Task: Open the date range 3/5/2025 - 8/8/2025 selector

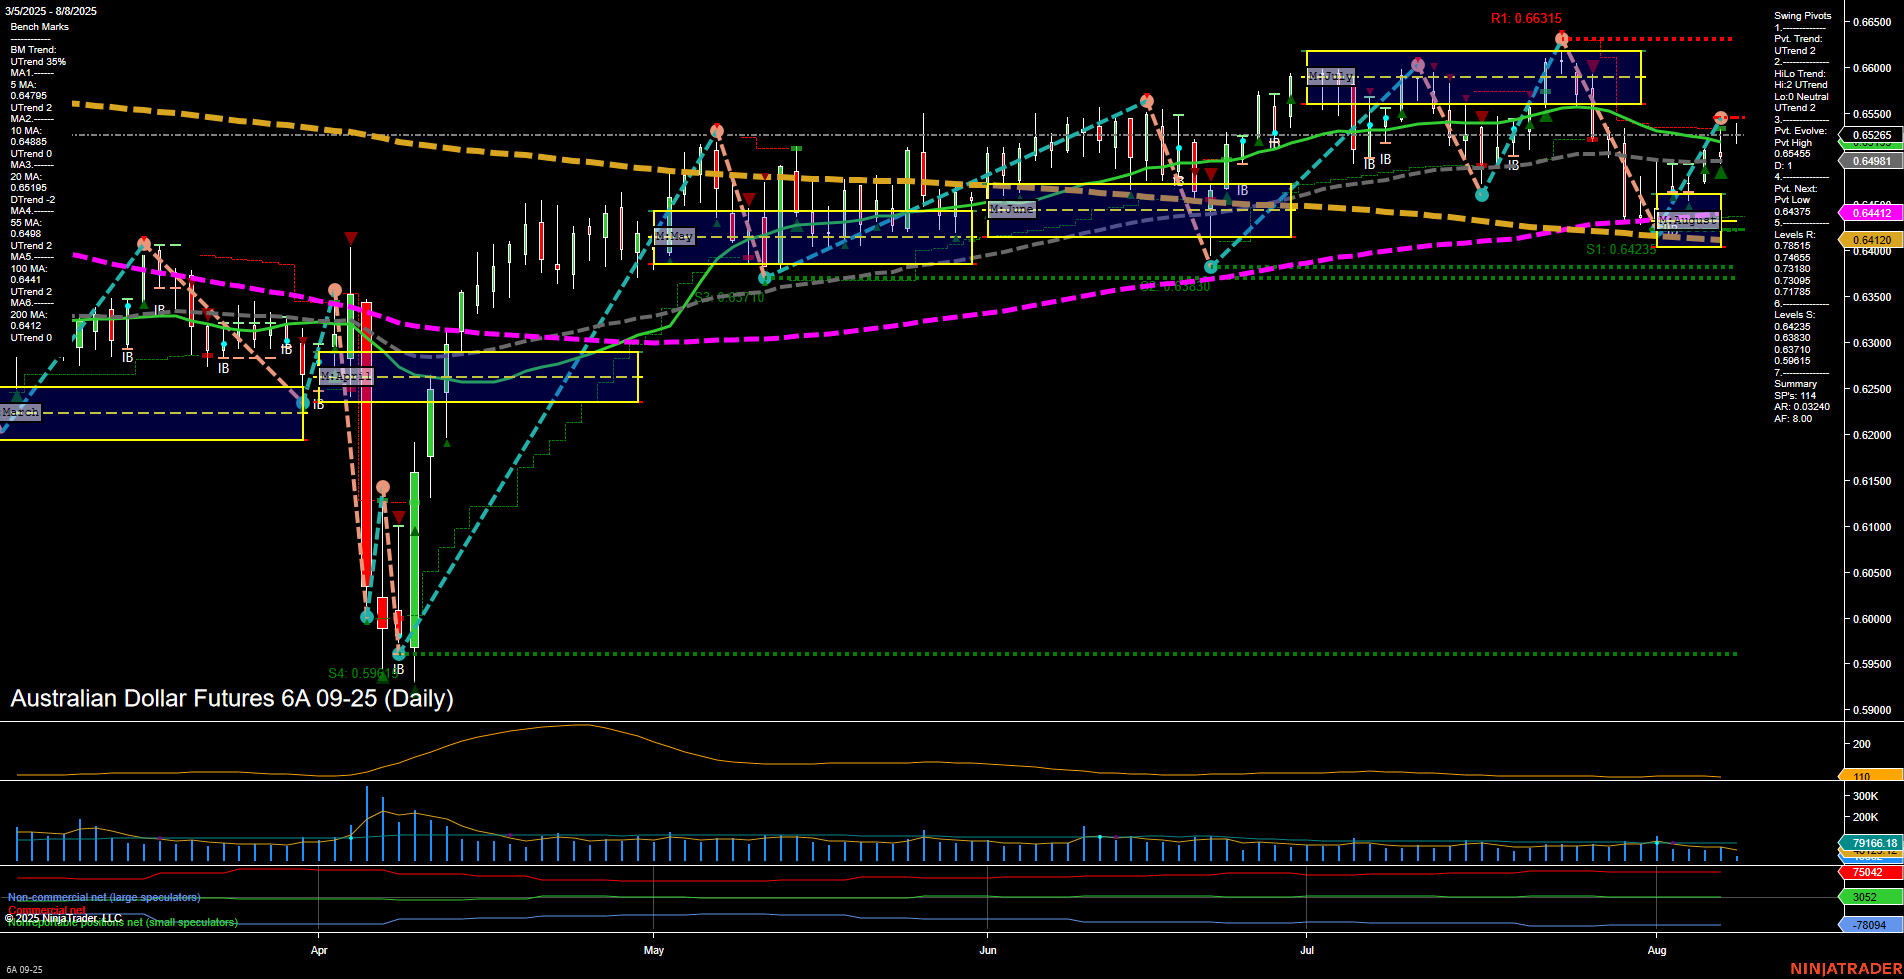Action: [50, 11]
